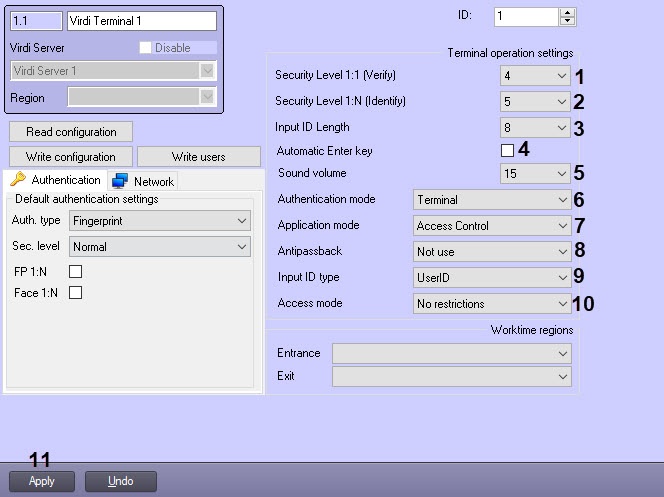Screen dimensions: 664x497
Task: Click the Virdi Terminal 1 name field
Action: tap(141, 20)
